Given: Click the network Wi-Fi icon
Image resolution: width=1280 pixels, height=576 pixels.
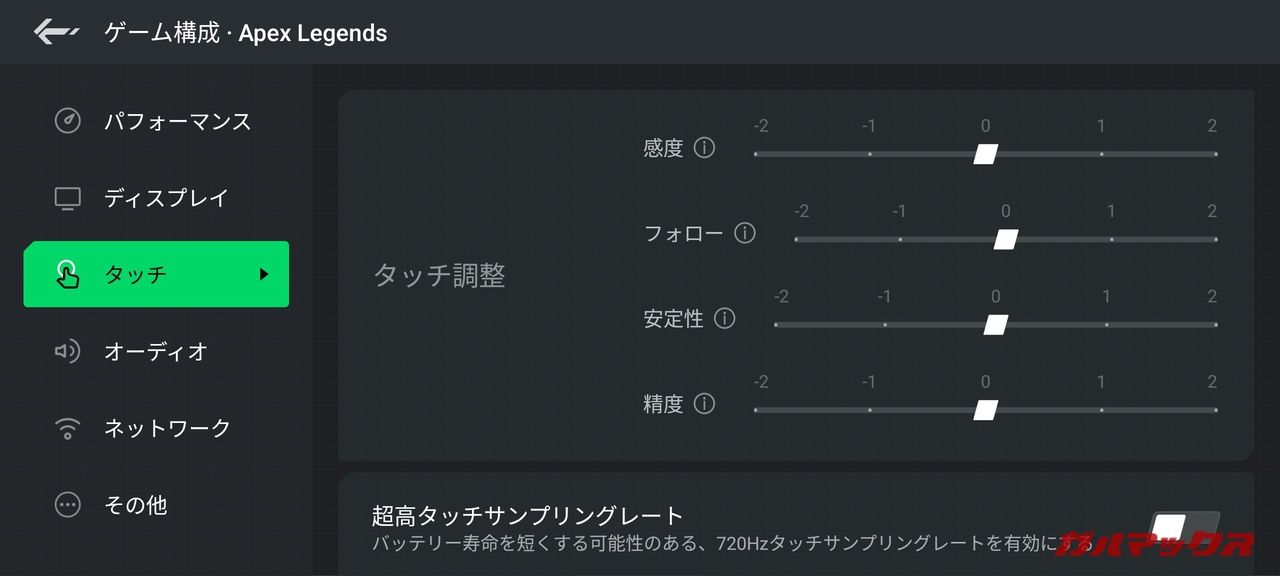Looking at the screenshot, I should [x=67, y=428].
